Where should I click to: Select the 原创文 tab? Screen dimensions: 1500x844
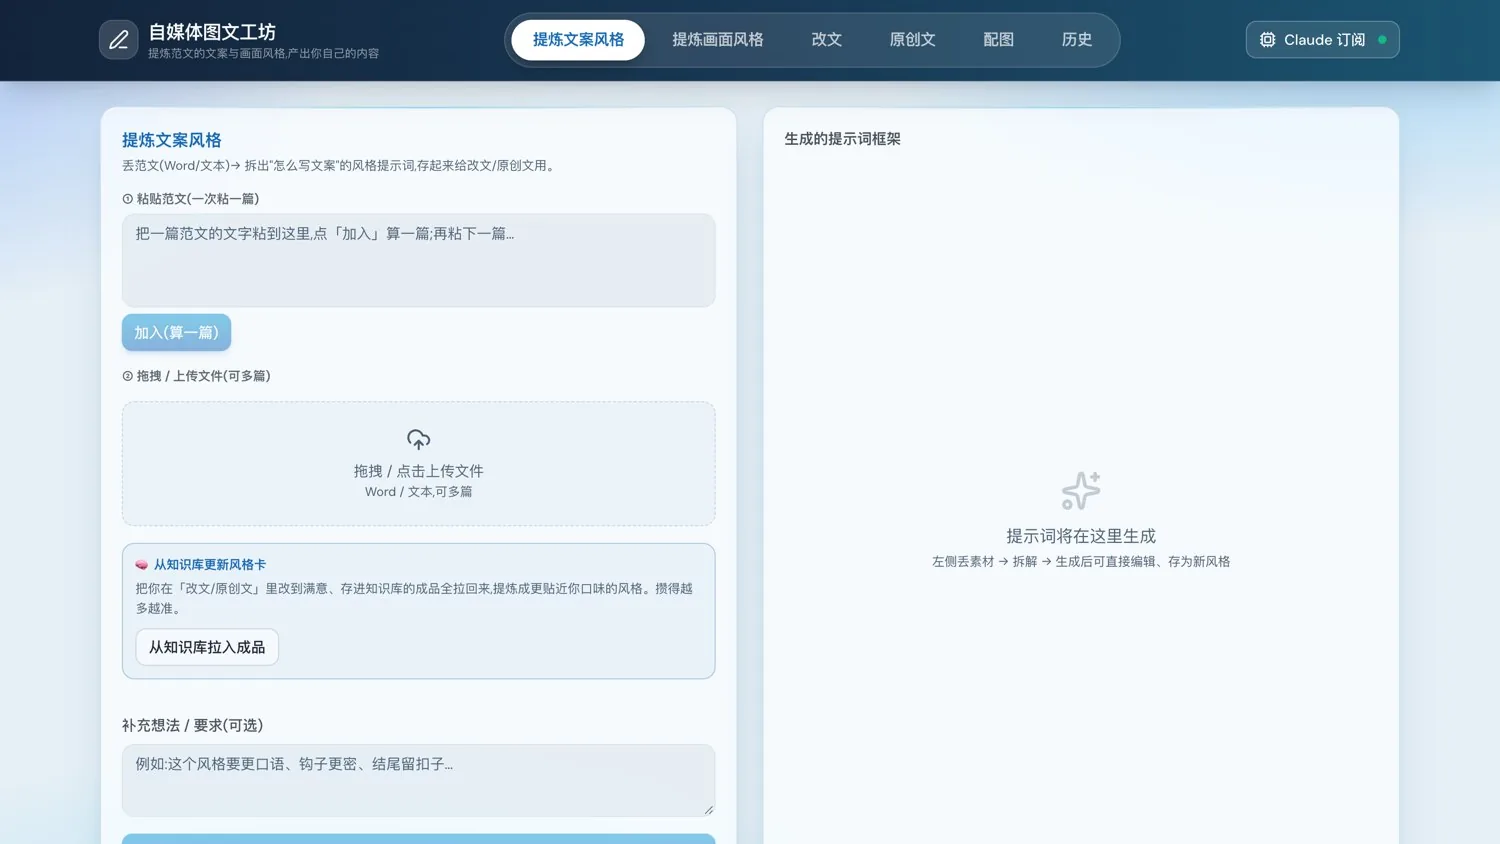click(x=913, y=40)
